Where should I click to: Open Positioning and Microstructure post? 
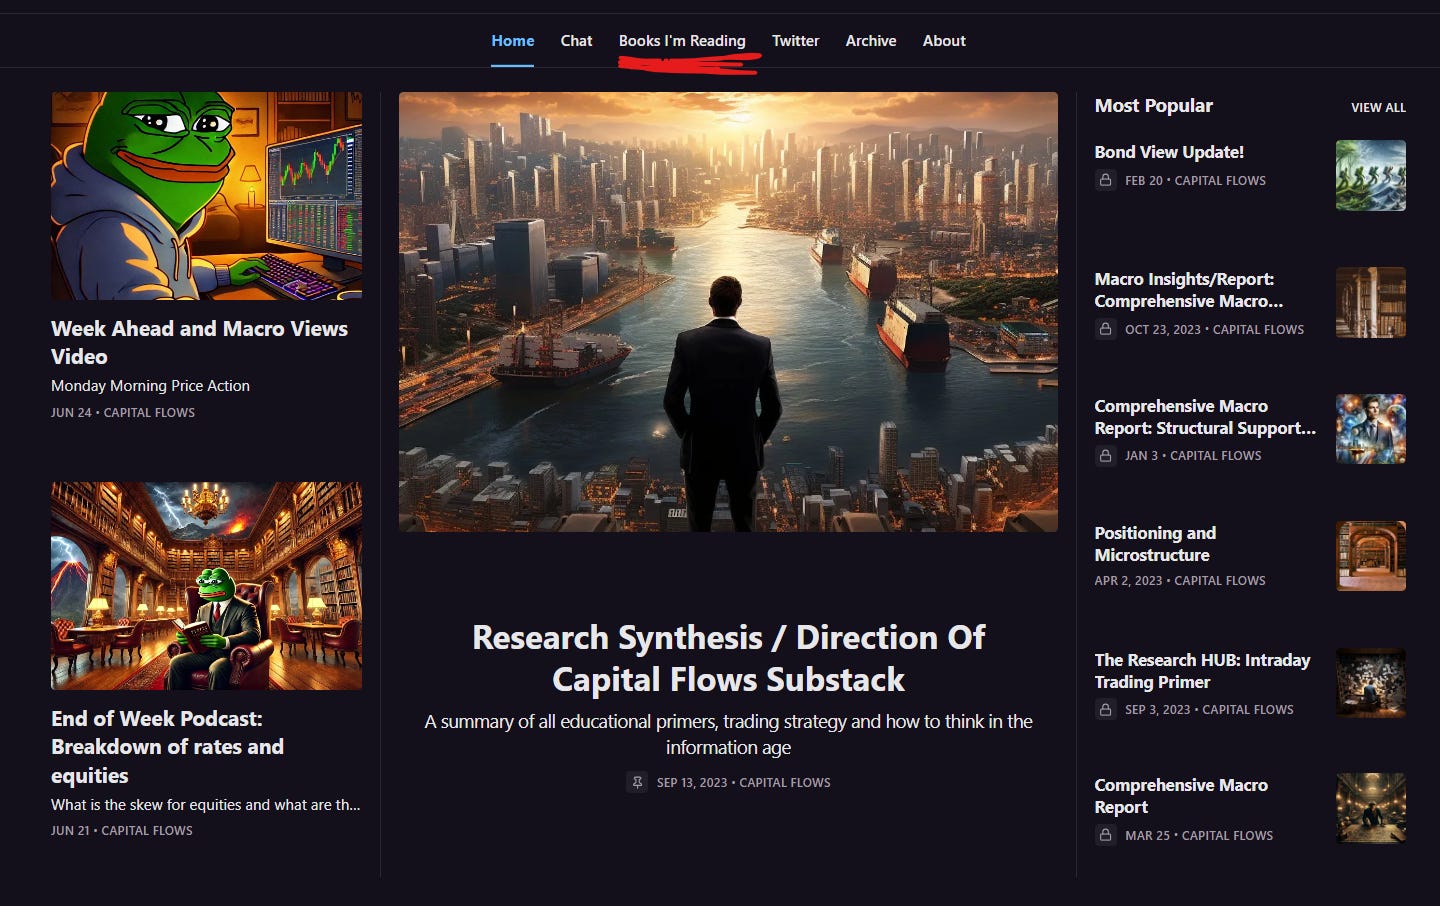coord(1155,544)
